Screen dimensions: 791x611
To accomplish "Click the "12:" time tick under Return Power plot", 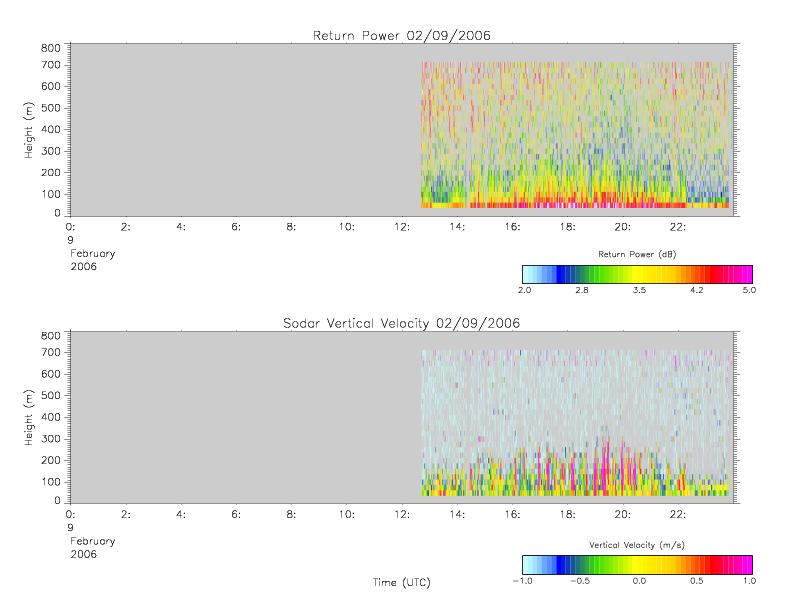I will point(402,227).
